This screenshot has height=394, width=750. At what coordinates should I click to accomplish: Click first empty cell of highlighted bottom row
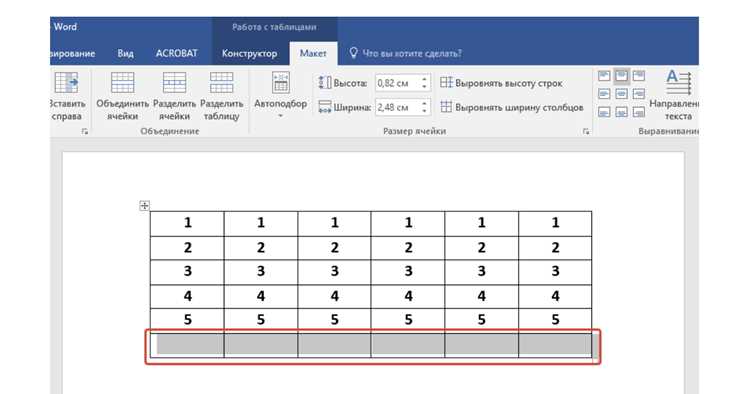click(x=188, y=345)
